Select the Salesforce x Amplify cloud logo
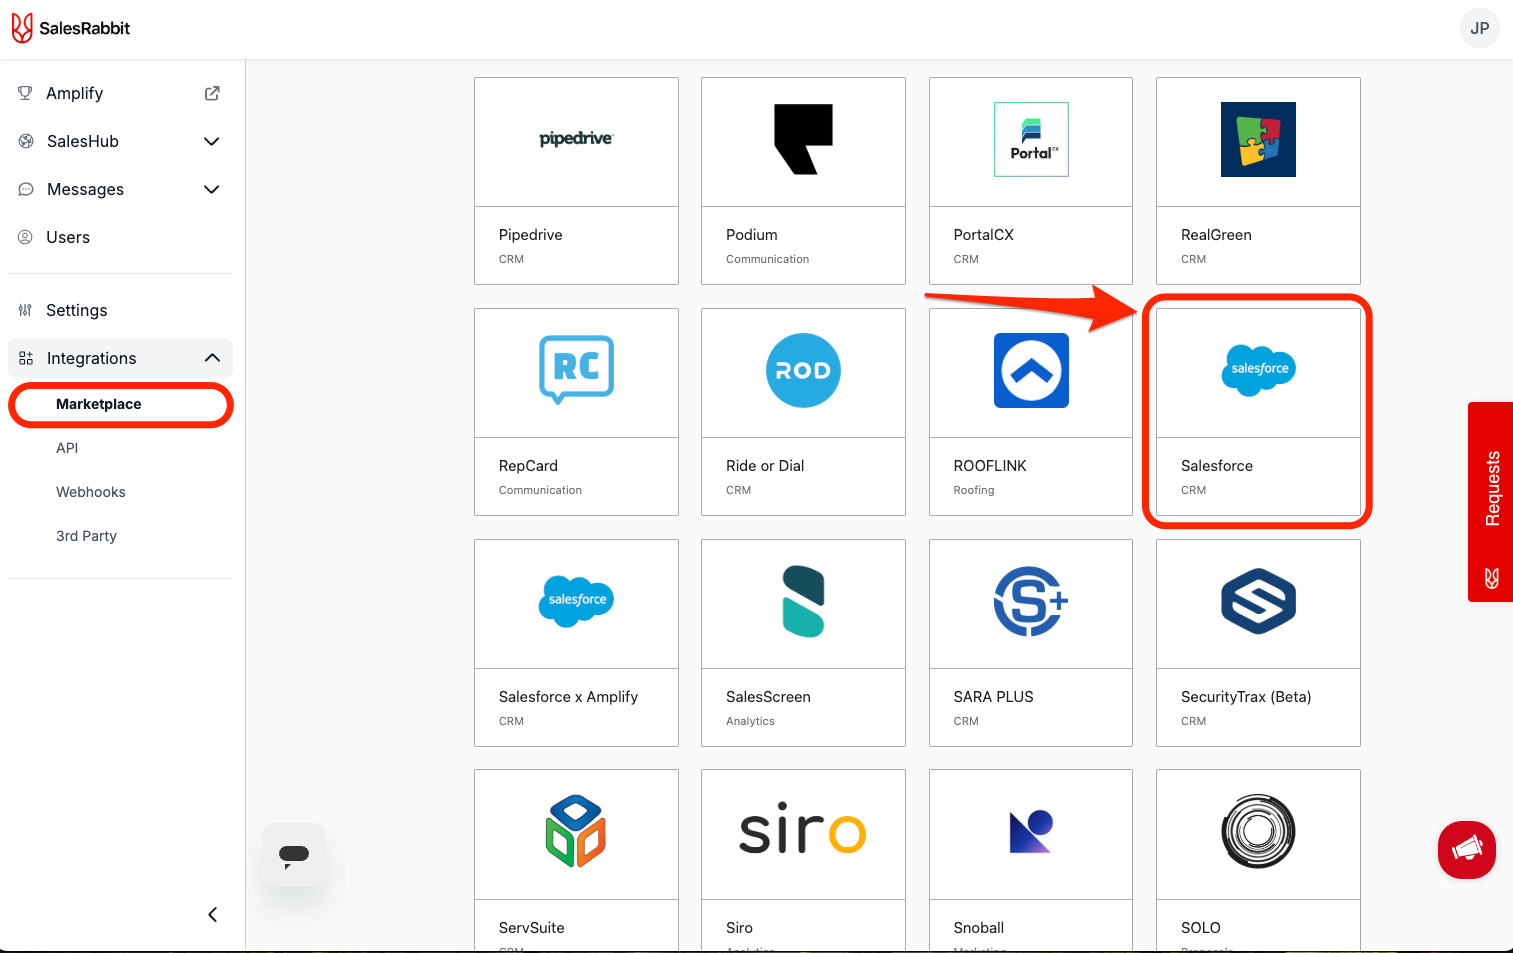The image size is (1513, 953). point(576,601)
